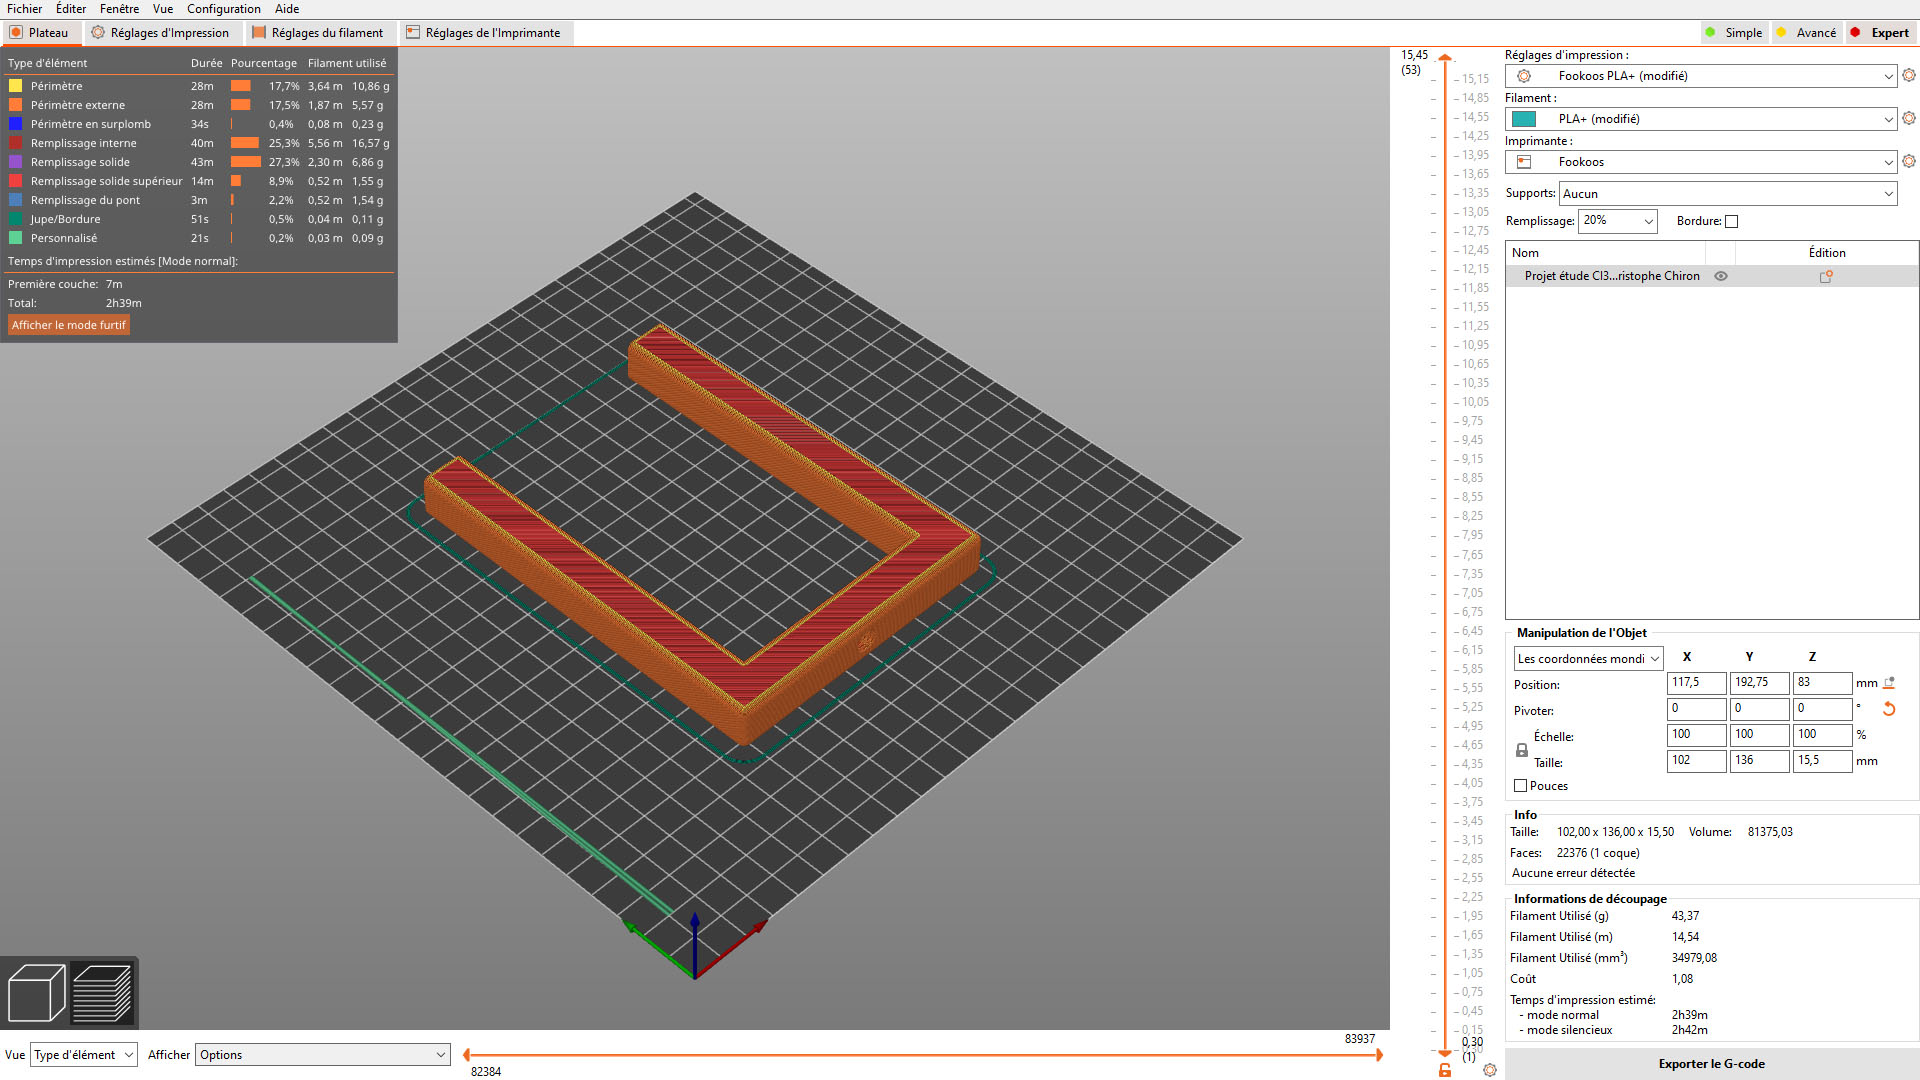Open the Supports dropdown set to Aucun

[x=1727, y=194]
